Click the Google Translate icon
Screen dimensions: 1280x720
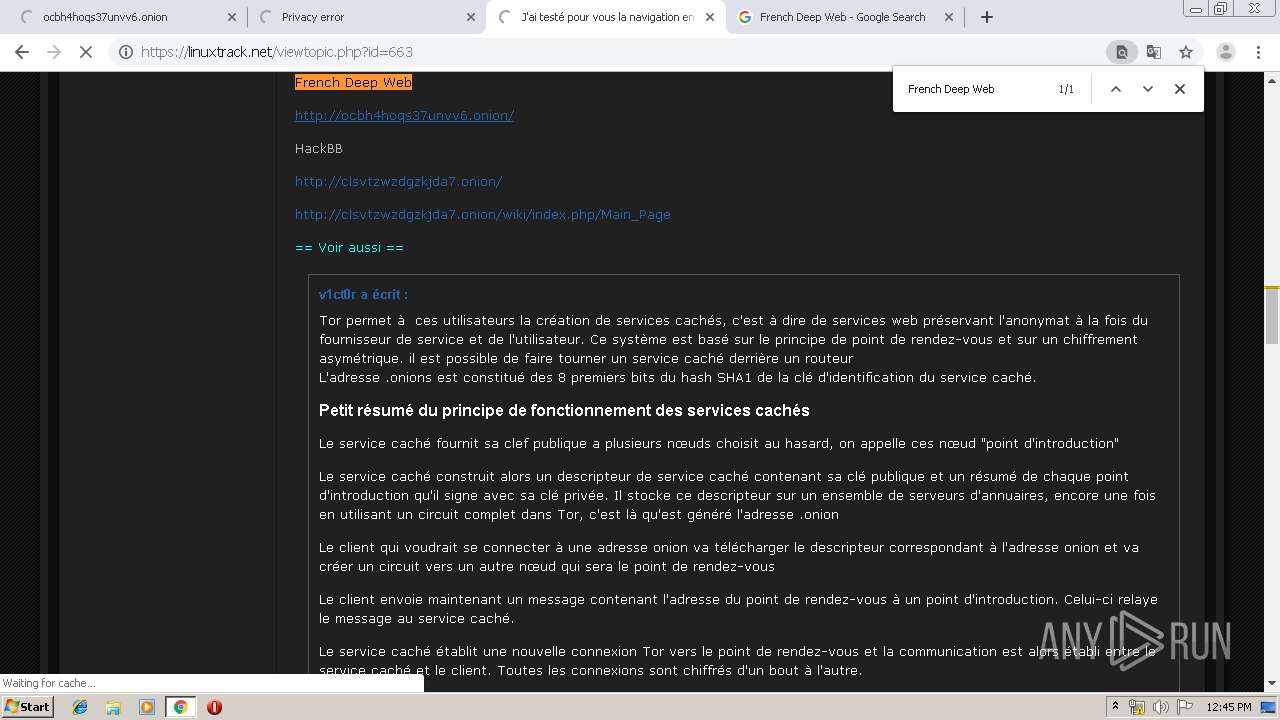point(1154,52)
